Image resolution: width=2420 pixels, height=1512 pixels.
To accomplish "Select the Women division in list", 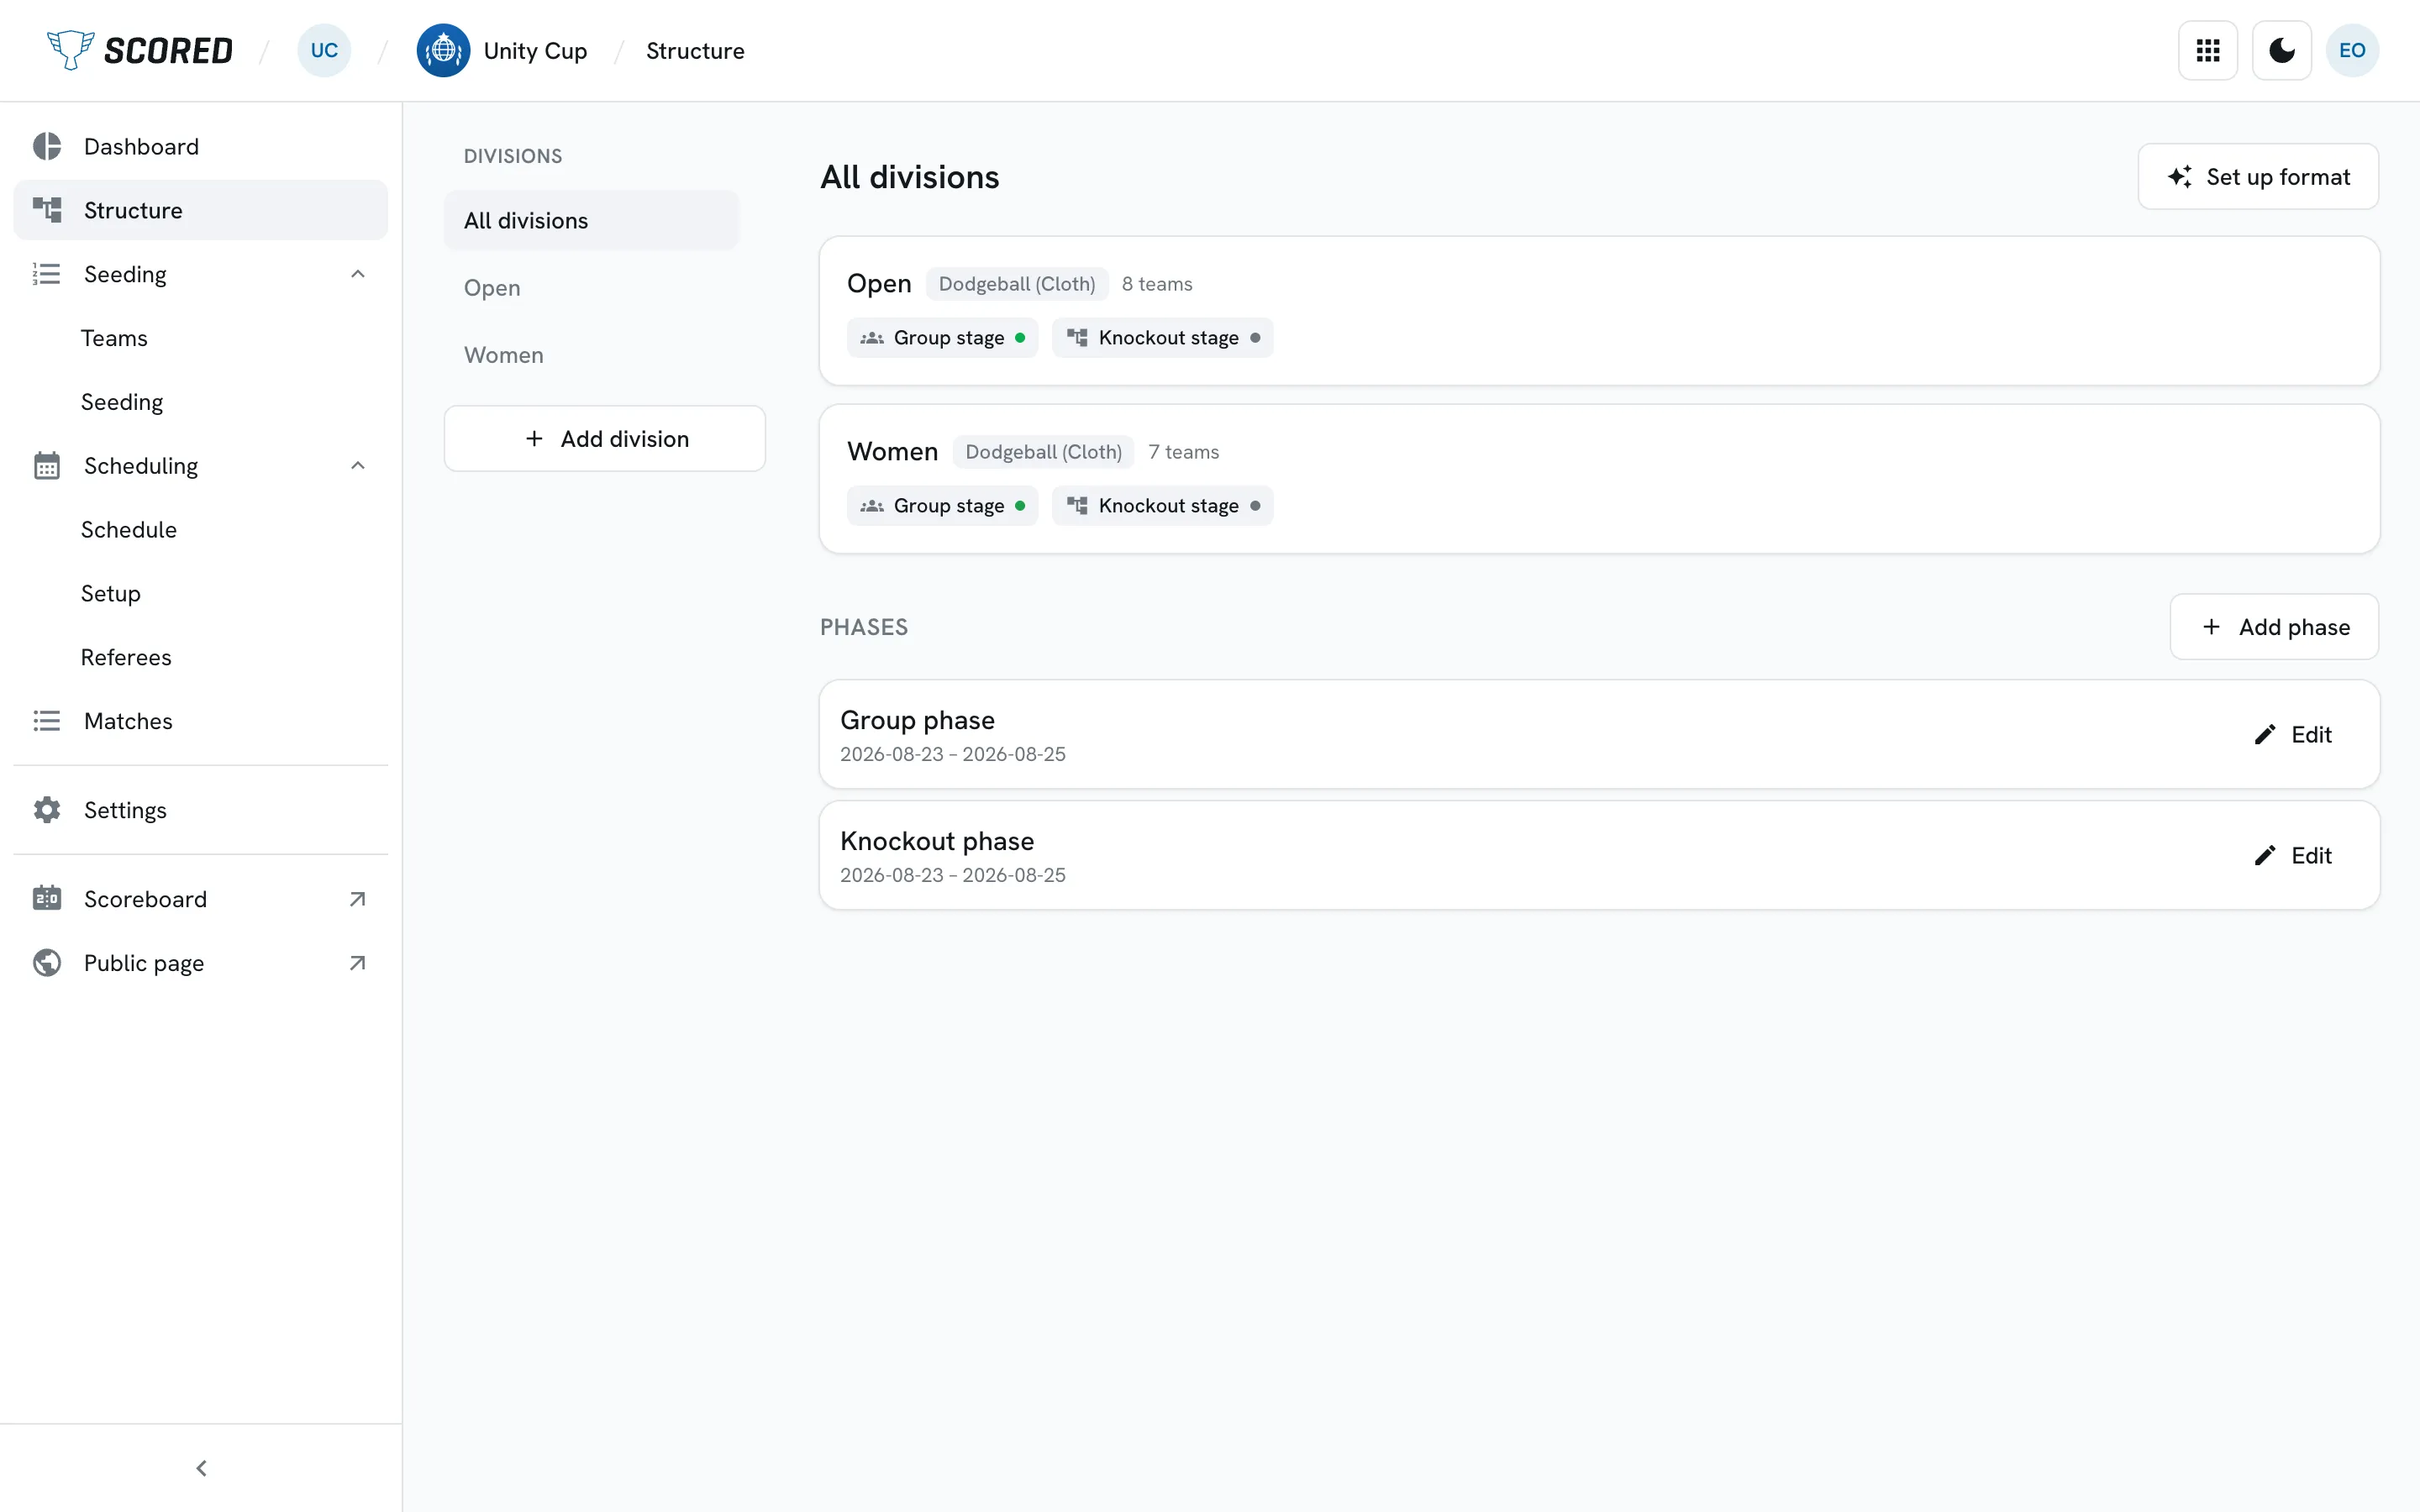I will tap(591, 355).
